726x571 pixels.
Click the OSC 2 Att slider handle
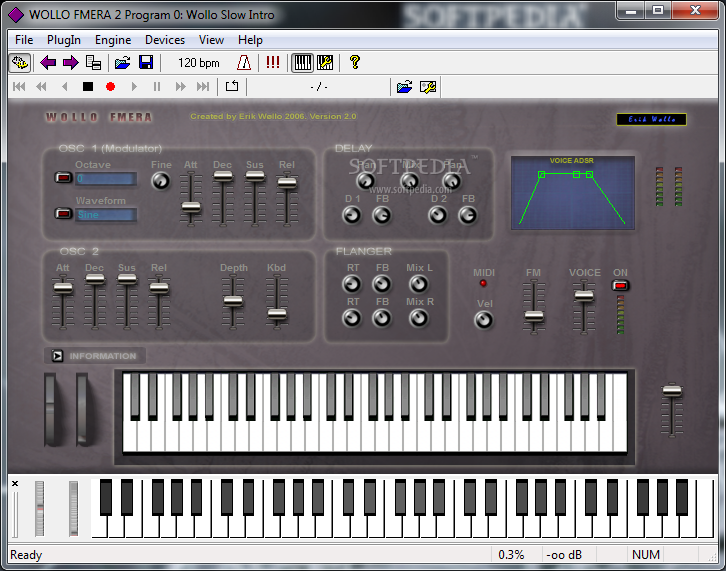tap(63, 288)
